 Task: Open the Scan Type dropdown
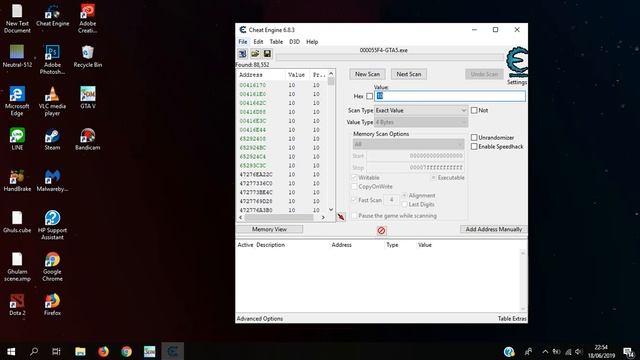(421, 111)
